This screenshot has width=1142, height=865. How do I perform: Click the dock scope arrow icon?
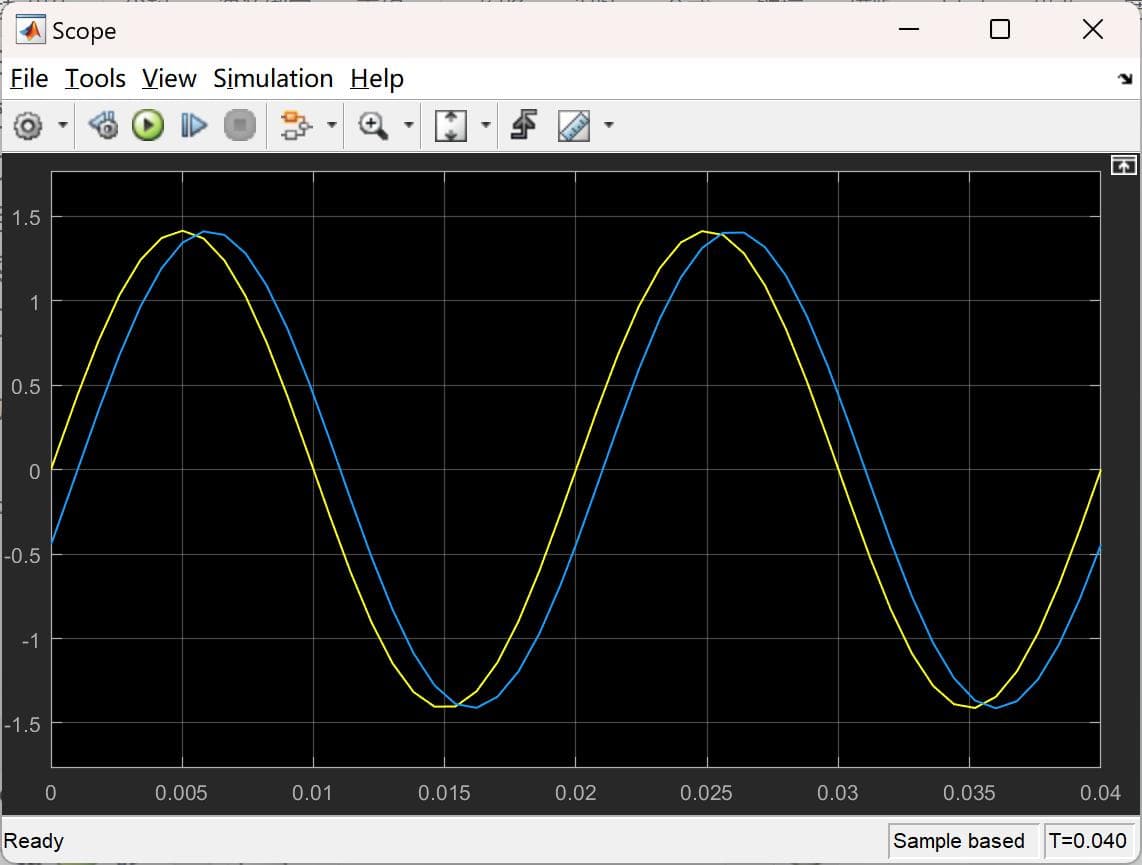1125,79
